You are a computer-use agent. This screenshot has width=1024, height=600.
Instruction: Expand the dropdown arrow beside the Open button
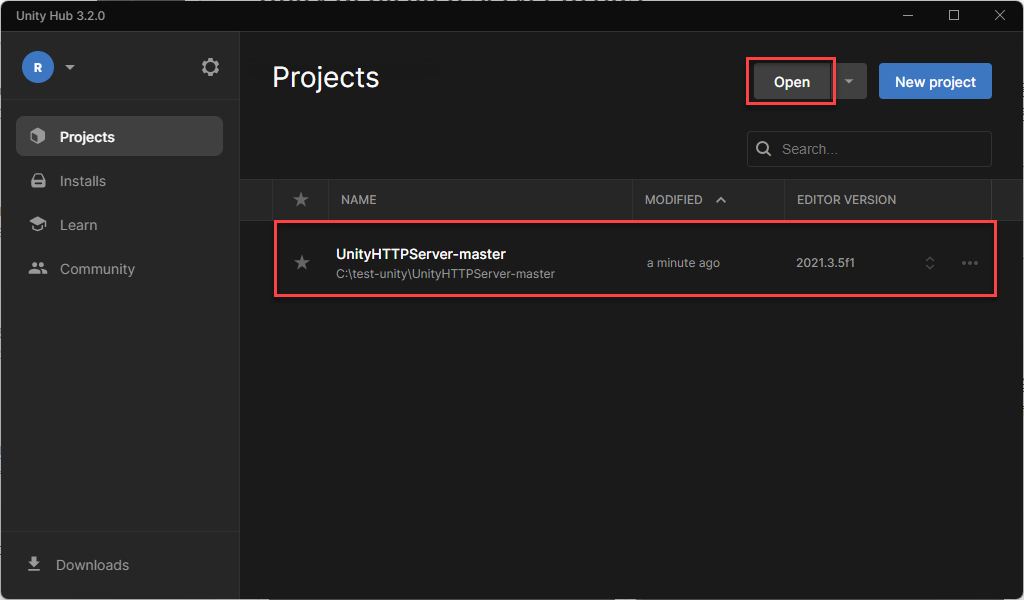click(849, 82)
